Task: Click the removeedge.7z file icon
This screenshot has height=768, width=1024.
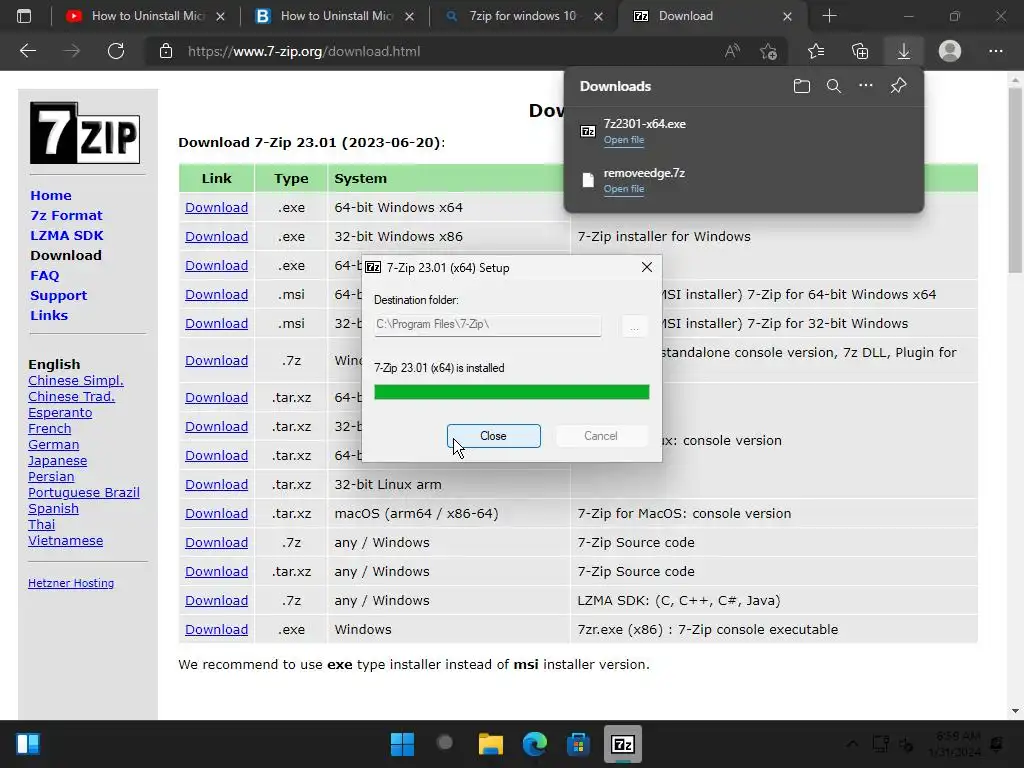Action: [588, 180]
